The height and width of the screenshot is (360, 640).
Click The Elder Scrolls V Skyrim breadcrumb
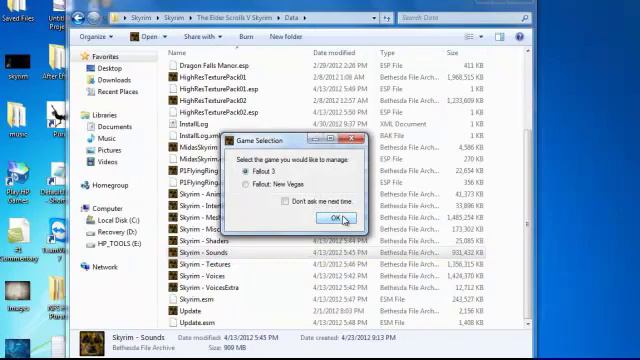coord(234,18)
